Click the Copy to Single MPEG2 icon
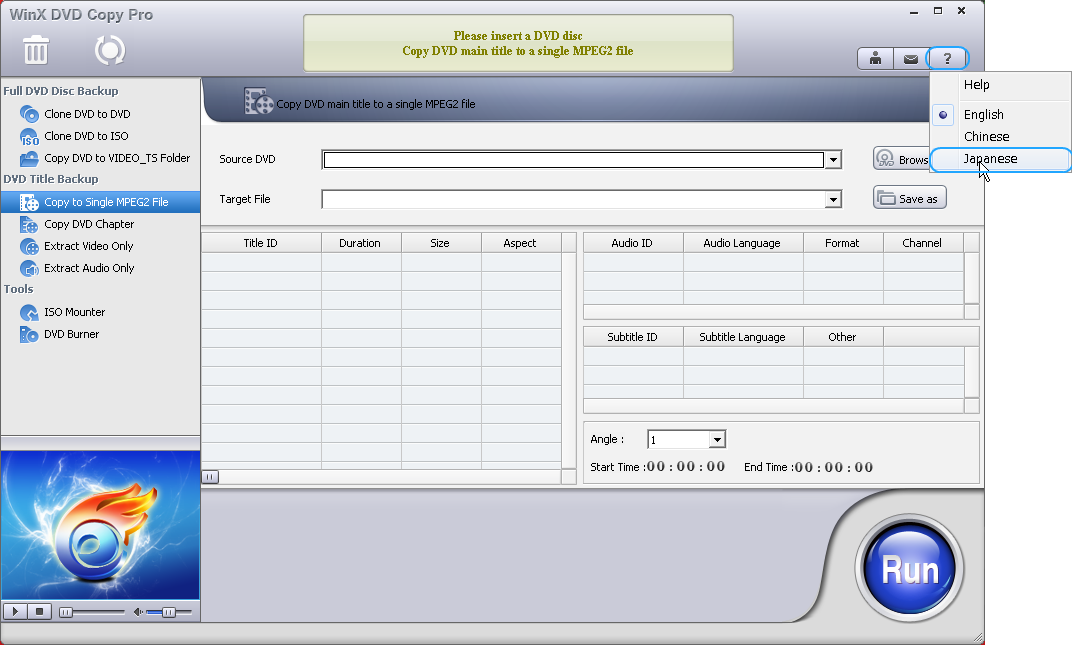The image size is (1072, 645). pos(29,202)
